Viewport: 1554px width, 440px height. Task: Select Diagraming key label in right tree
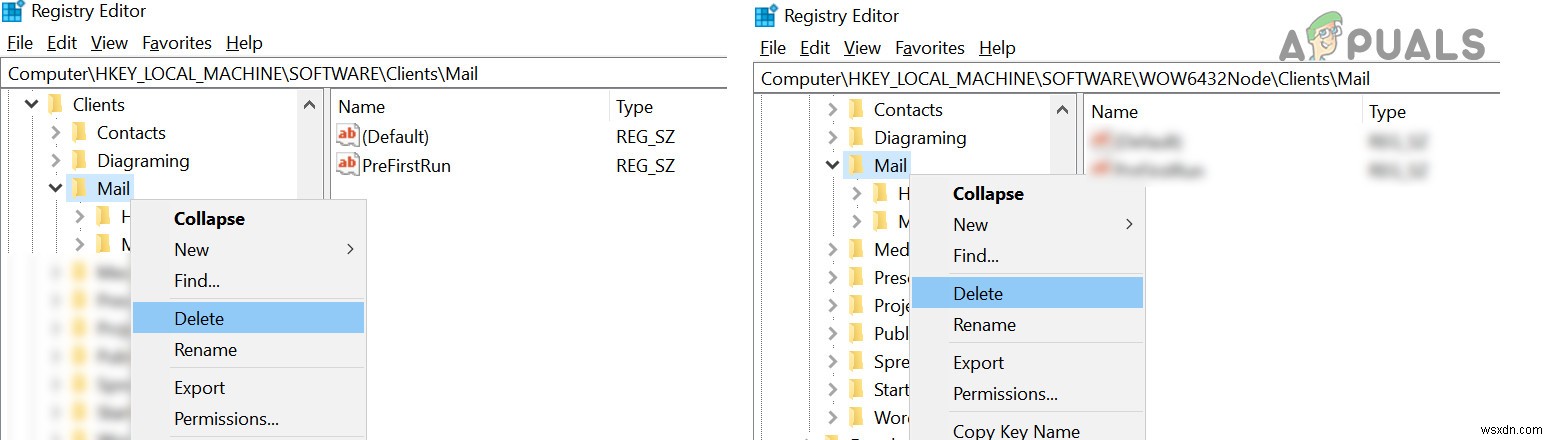(x=920, y=138)
